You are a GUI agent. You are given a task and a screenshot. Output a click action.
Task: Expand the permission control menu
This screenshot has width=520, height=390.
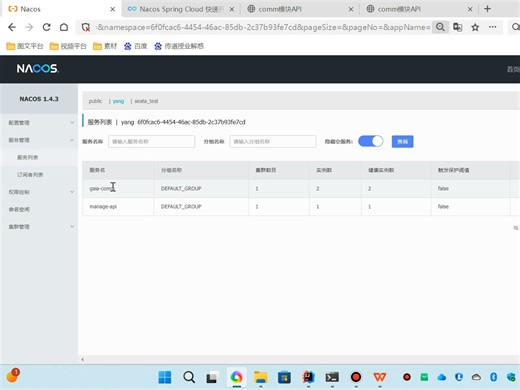39,192
